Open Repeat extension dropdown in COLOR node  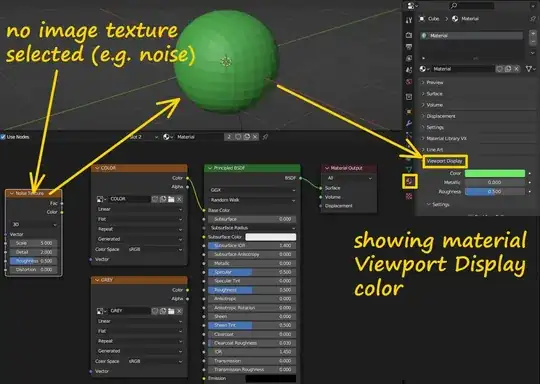pos(139,229)
